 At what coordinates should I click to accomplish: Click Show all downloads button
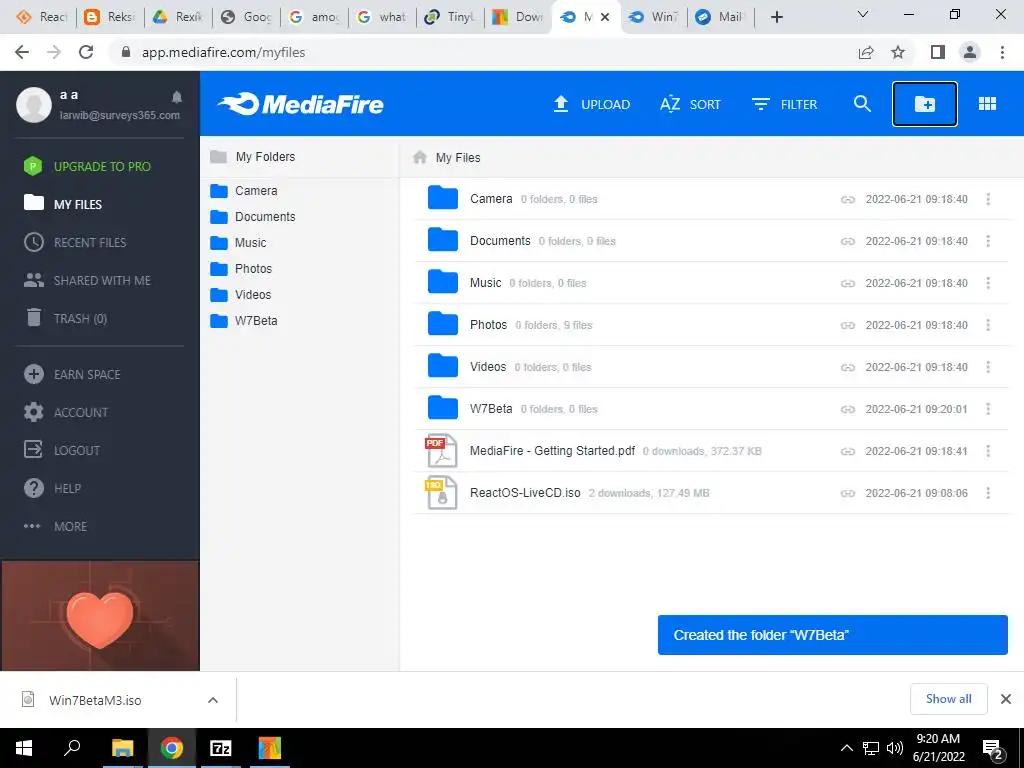coord(948,699)
